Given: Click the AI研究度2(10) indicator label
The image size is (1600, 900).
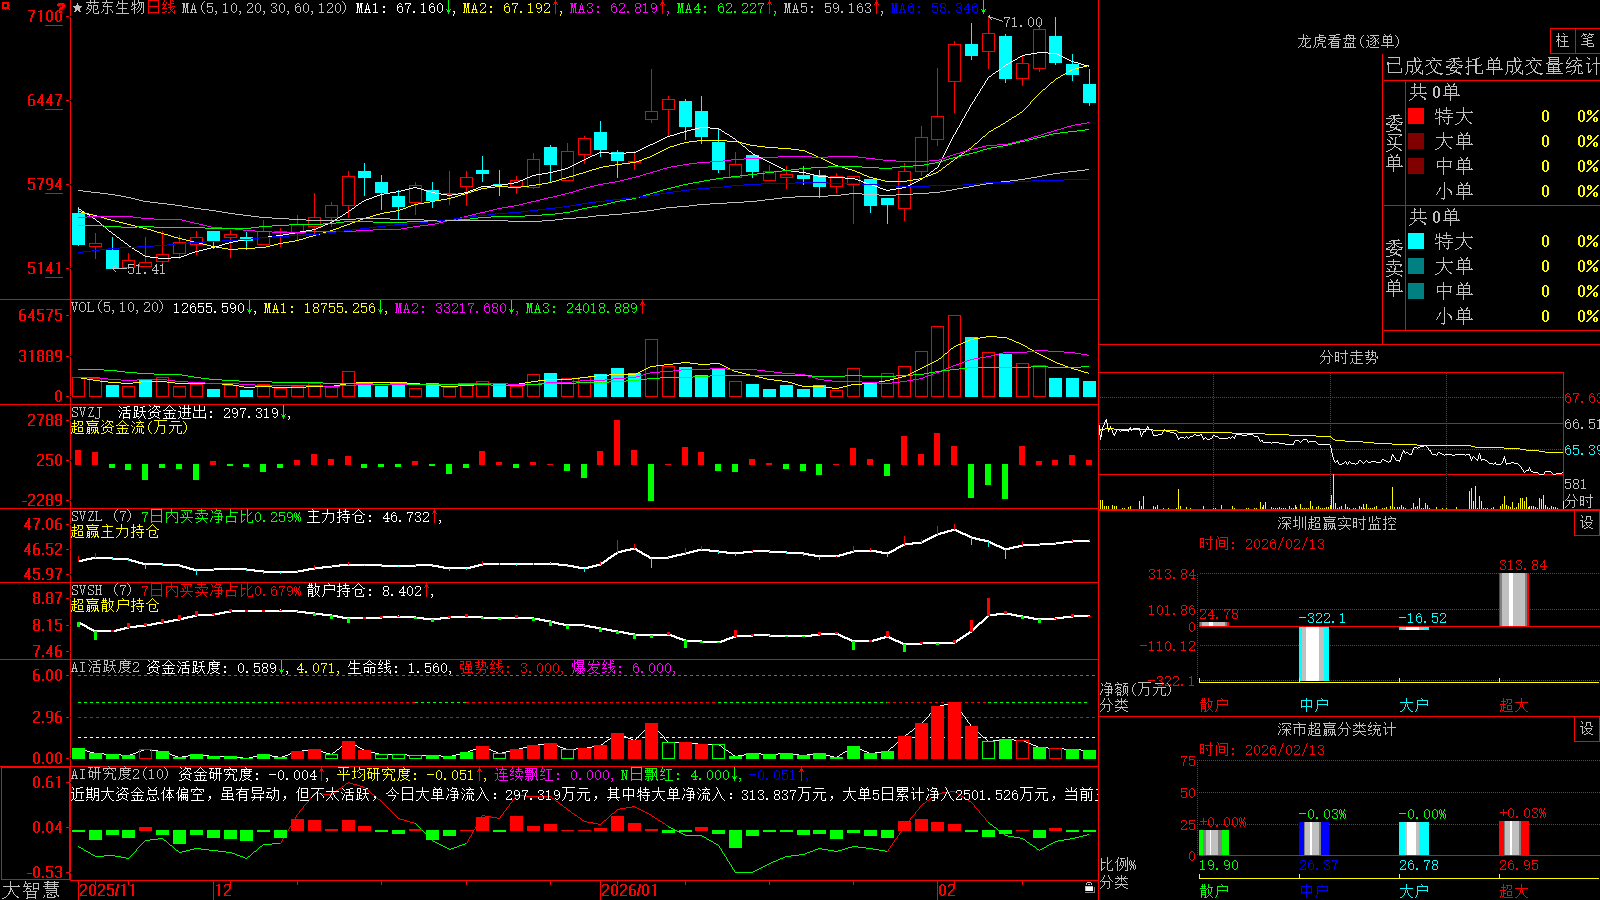Looking at the screenshot, I should (x=120, y=774).
